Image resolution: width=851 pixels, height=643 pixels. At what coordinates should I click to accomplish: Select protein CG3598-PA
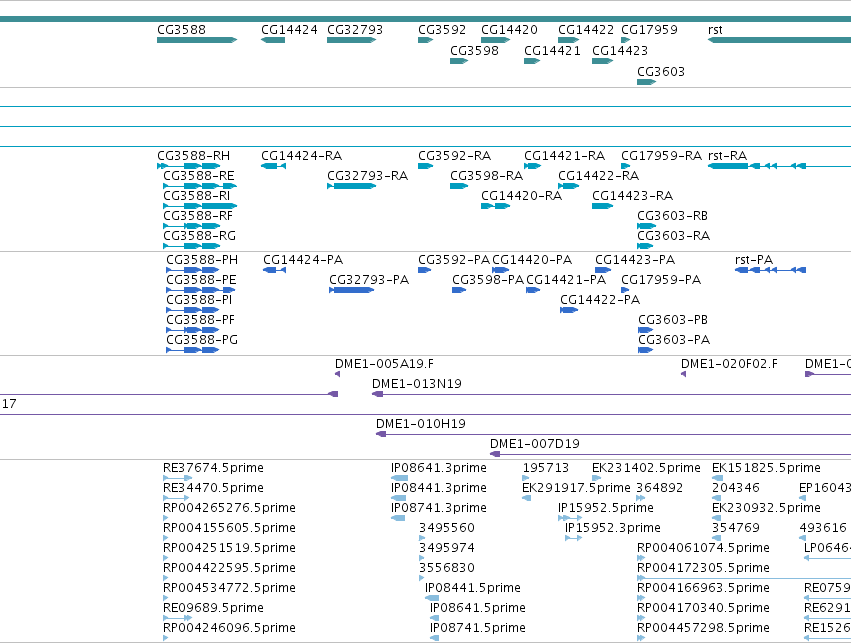(x=459, y=290)
